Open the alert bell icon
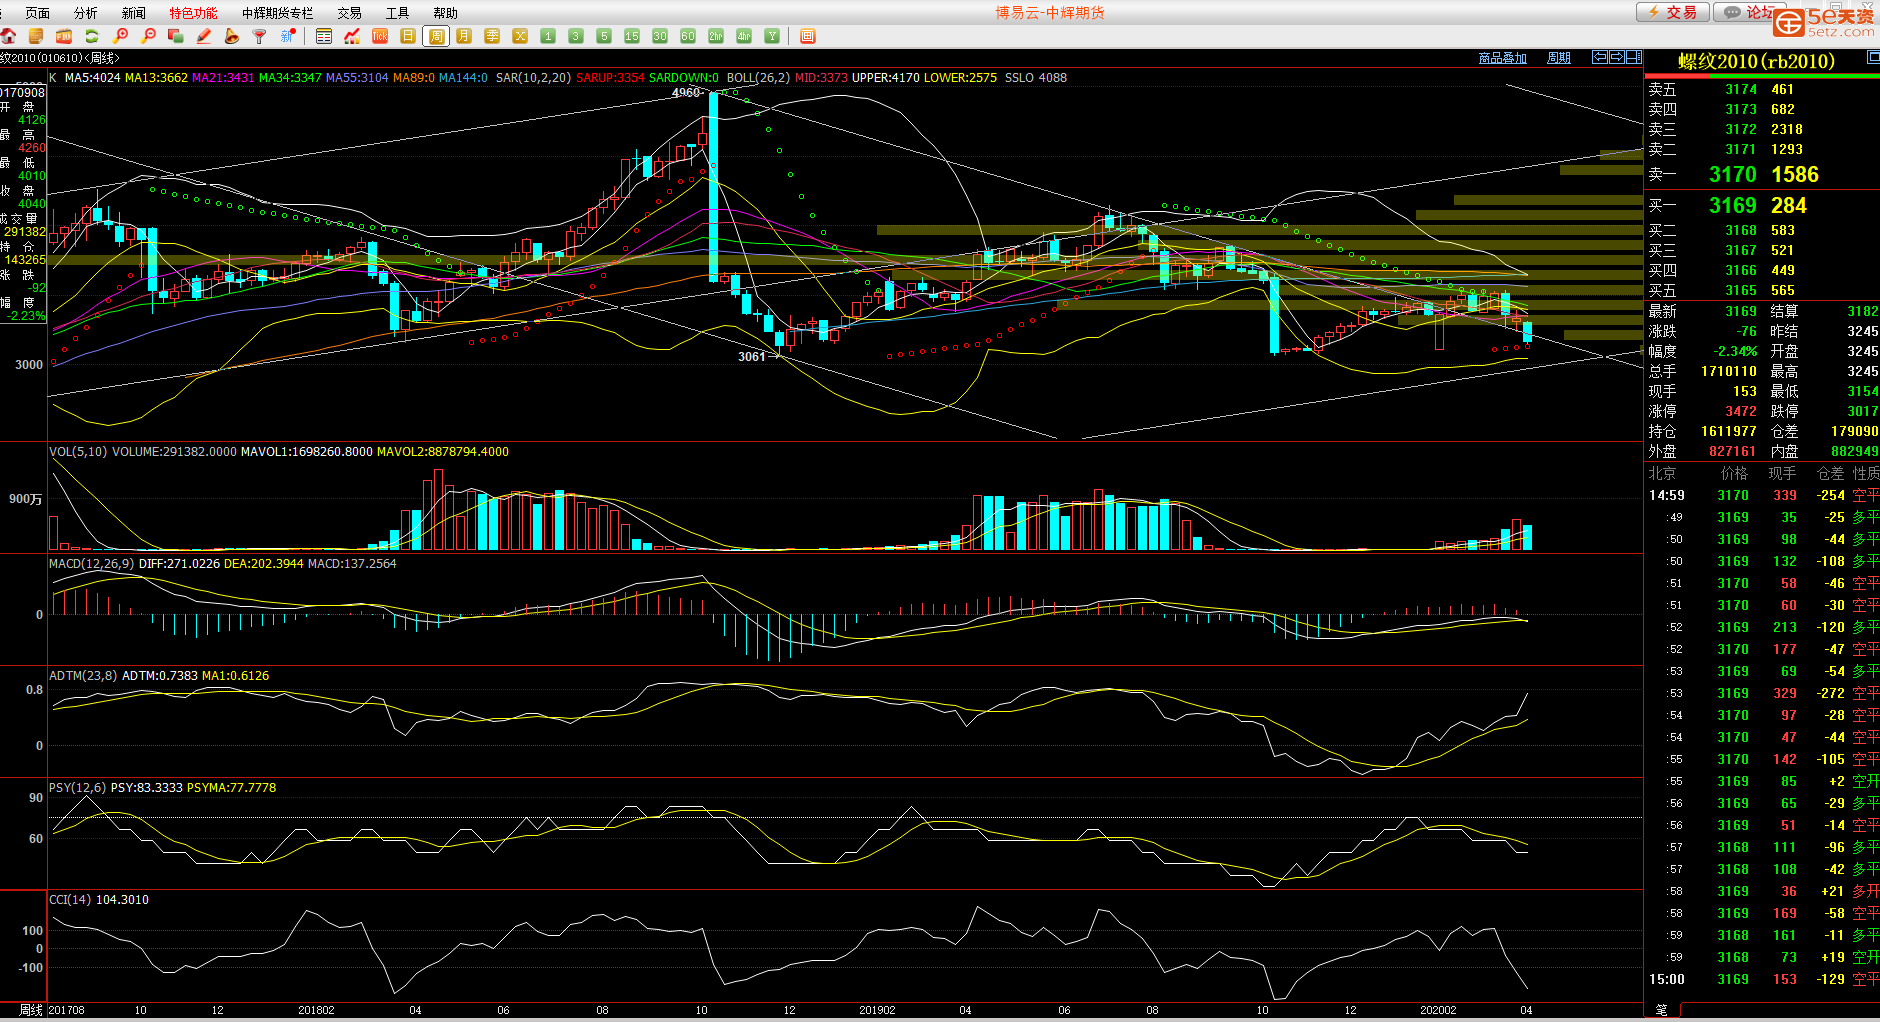This screenshot has height=1022, width=1880. point(232,36)
